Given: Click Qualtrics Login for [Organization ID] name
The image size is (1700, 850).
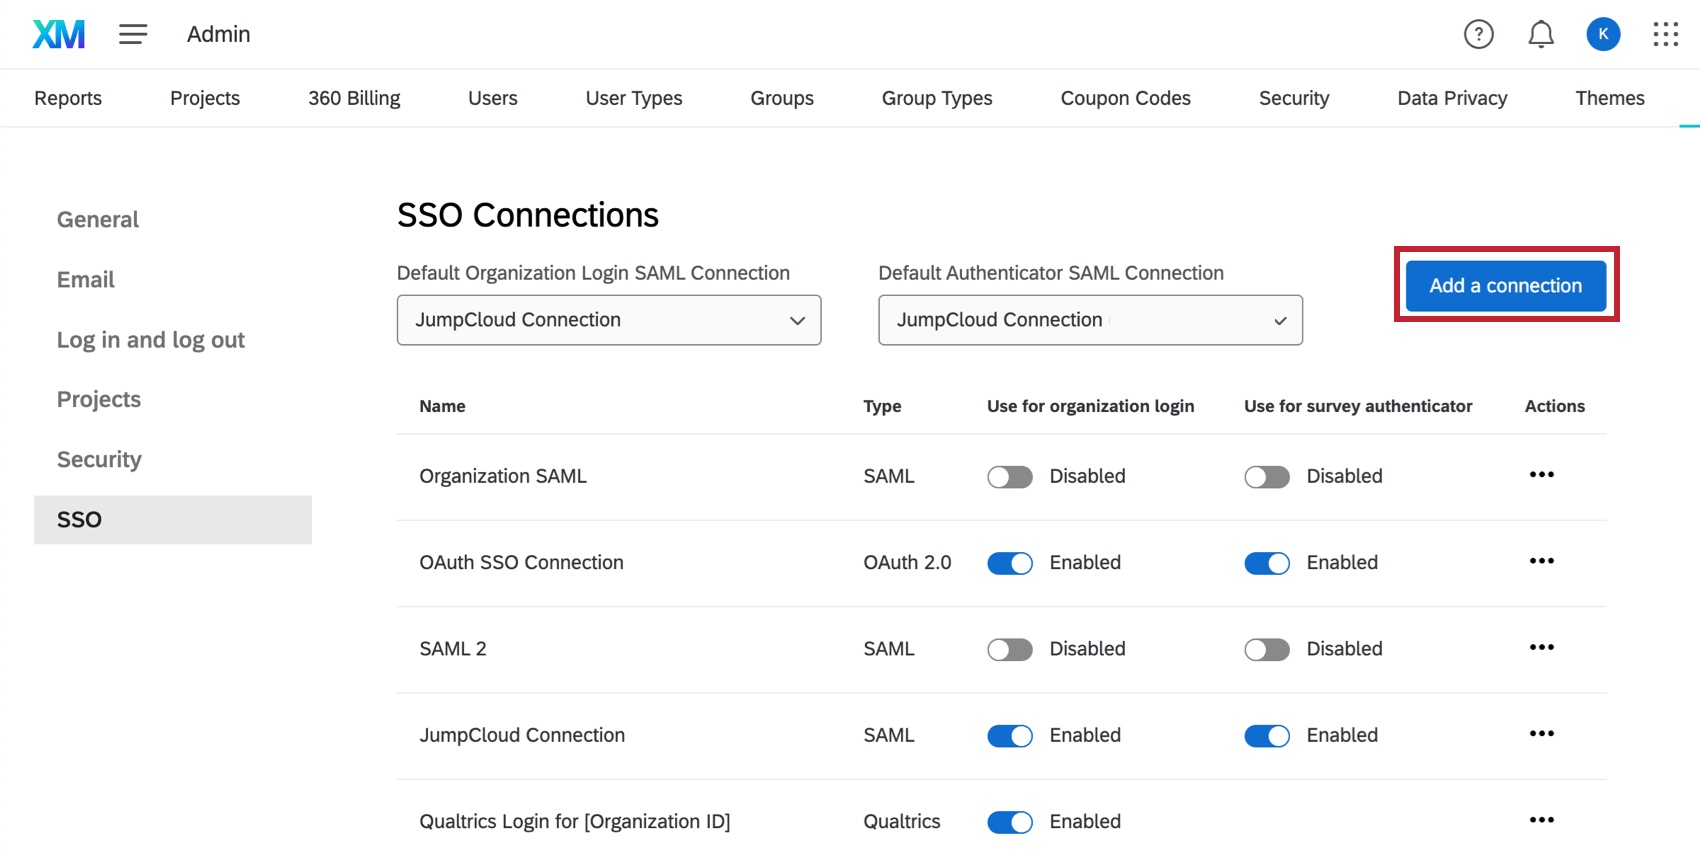Looking at the screenshot, I should [575, 822].
